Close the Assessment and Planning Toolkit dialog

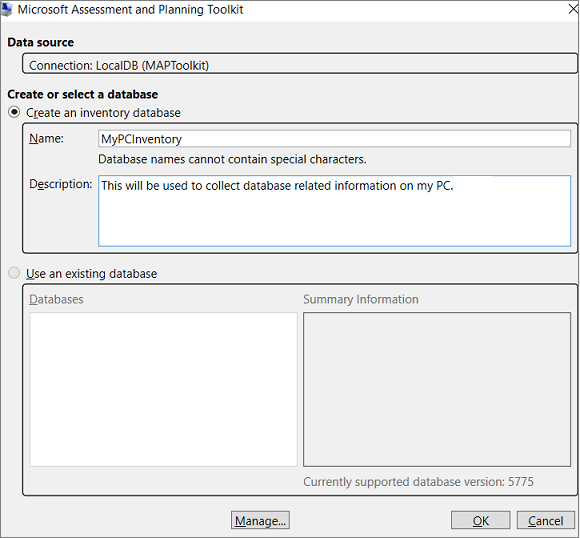[573, 9]
